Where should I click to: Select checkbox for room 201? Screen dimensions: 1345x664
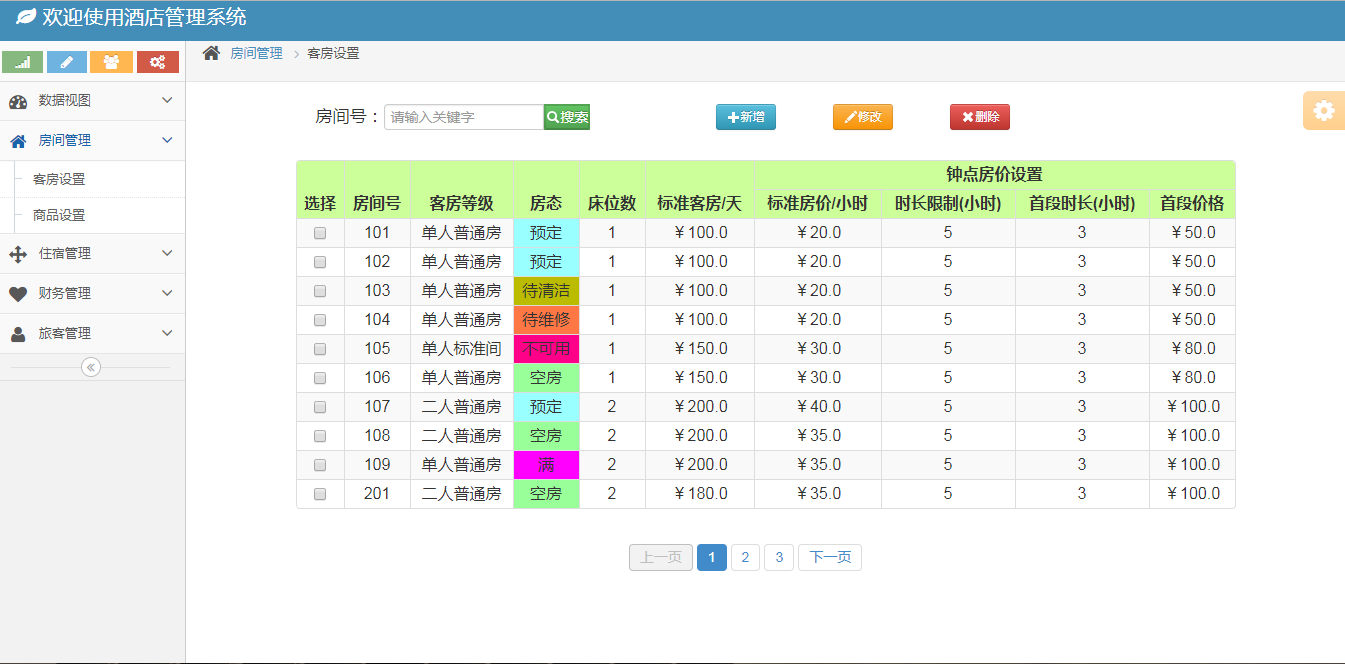click(x=320, y=494)
